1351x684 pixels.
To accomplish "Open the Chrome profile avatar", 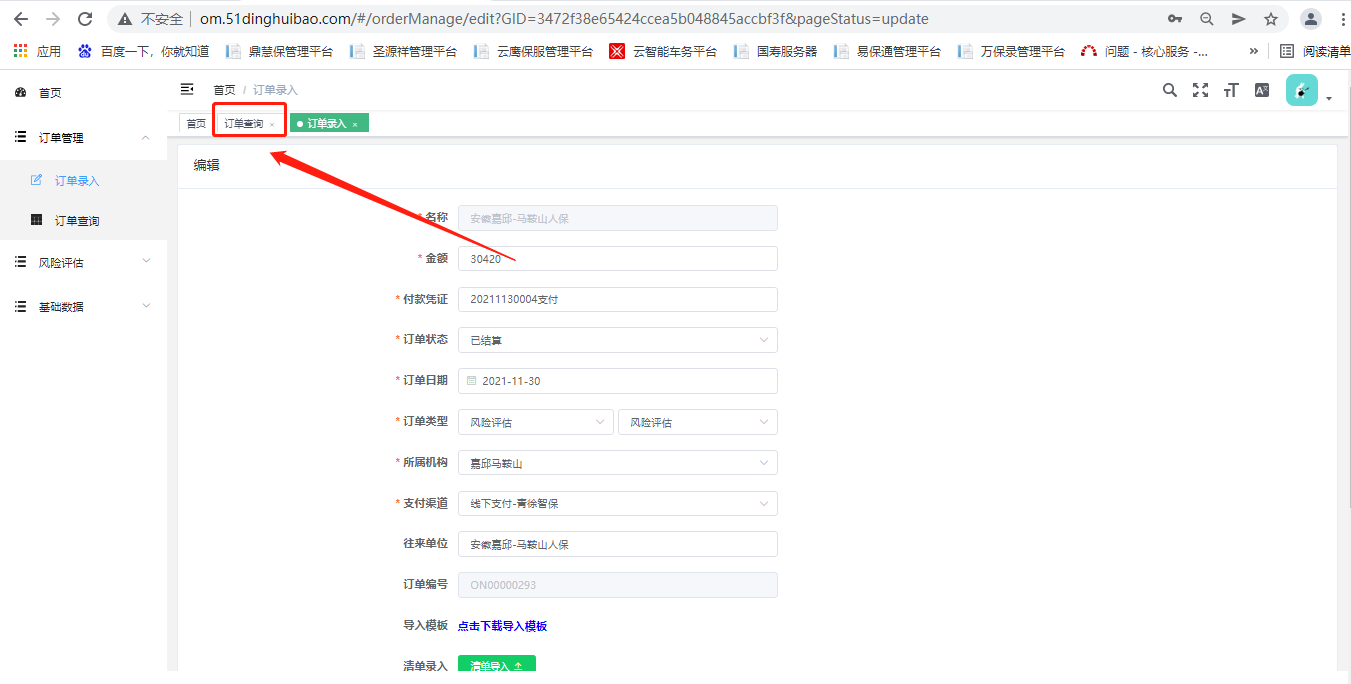I will point(1310,19).
